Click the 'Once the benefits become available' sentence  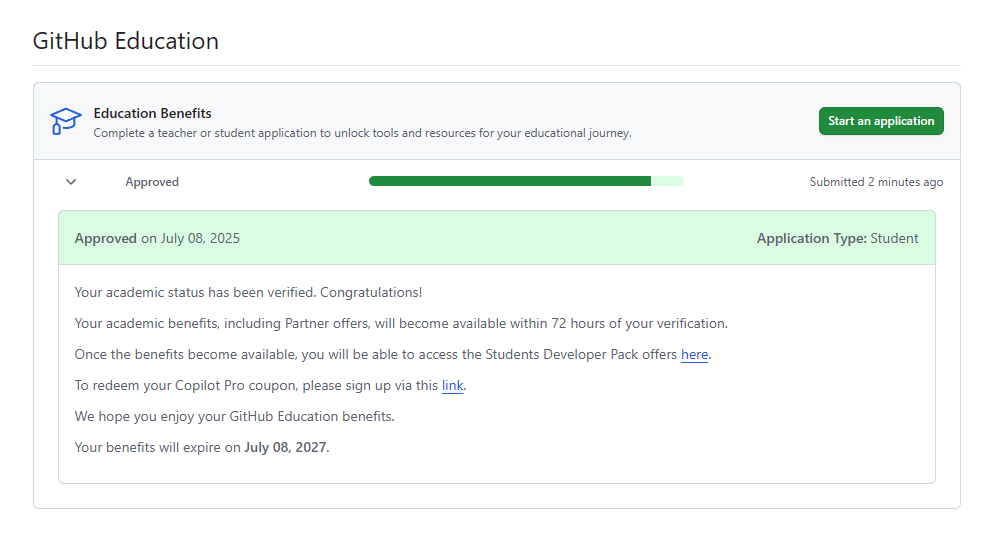[x=376, y=355]
